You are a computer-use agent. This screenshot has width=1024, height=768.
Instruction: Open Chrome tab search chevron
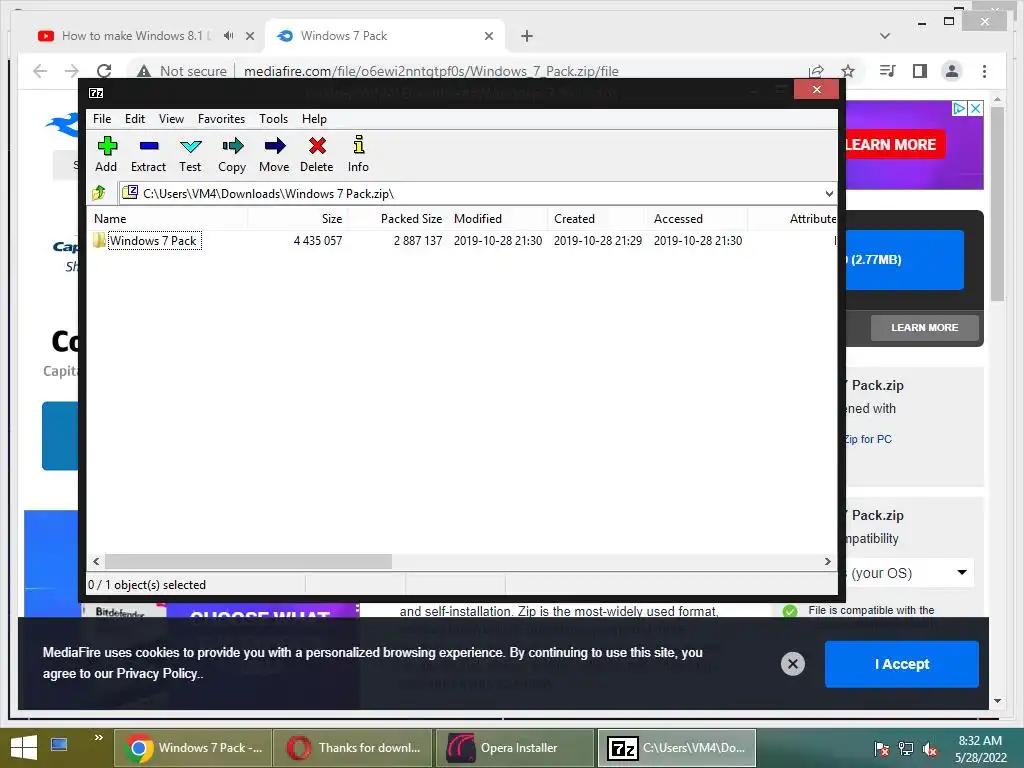coord(885,36)
